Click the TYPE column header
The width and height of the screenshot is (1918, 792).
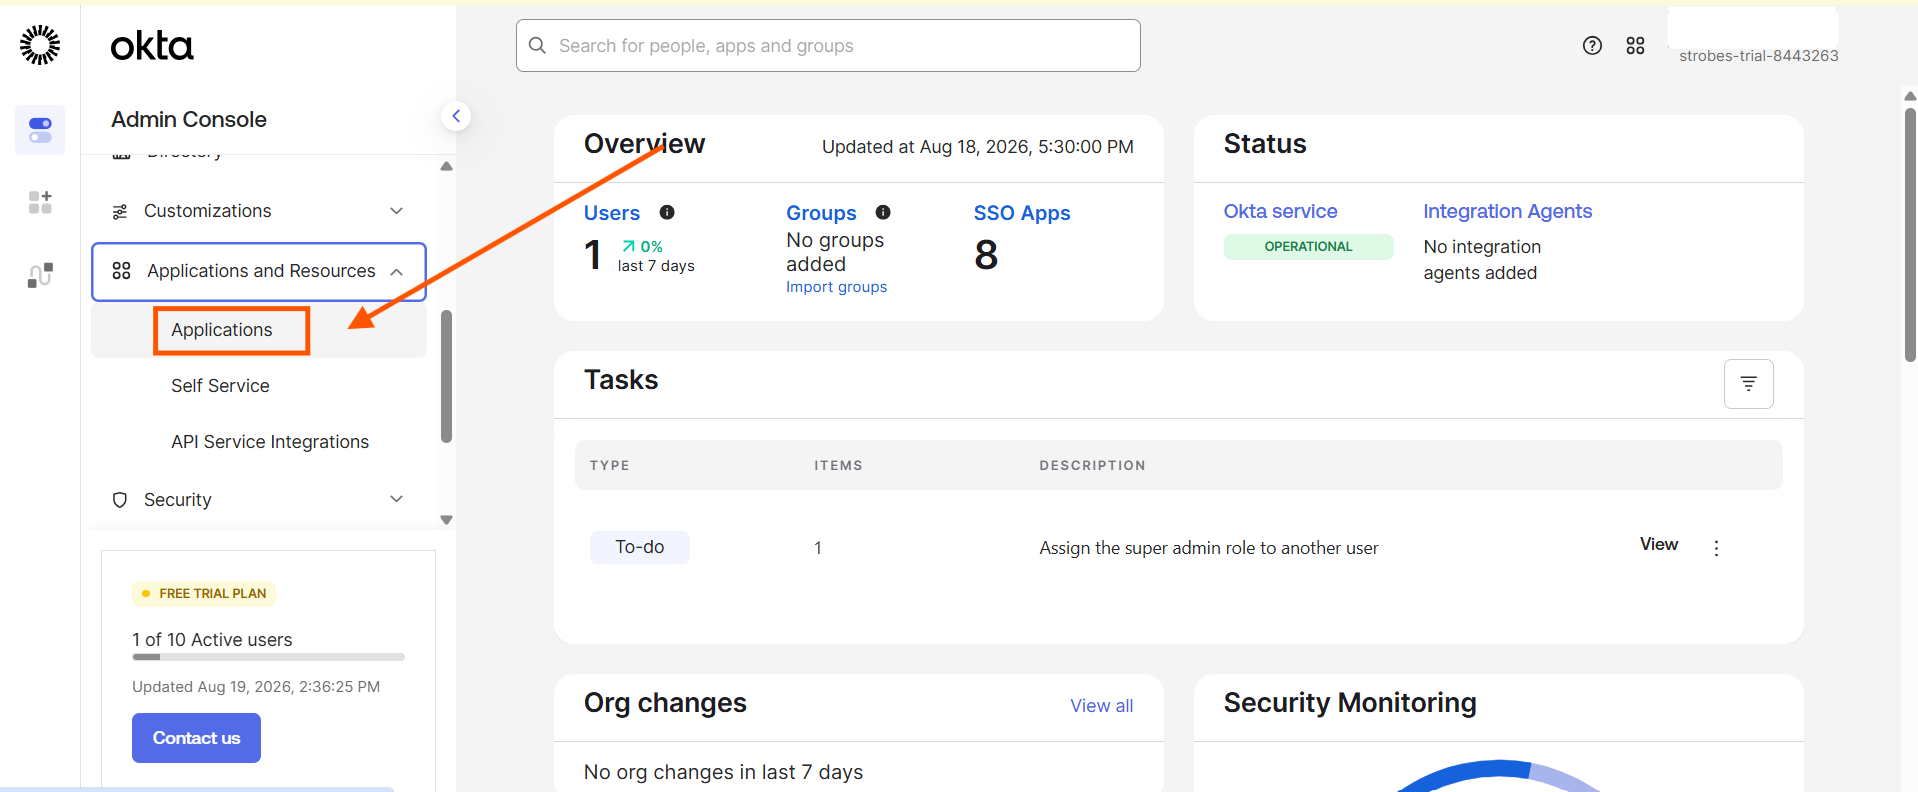point(610,466)
